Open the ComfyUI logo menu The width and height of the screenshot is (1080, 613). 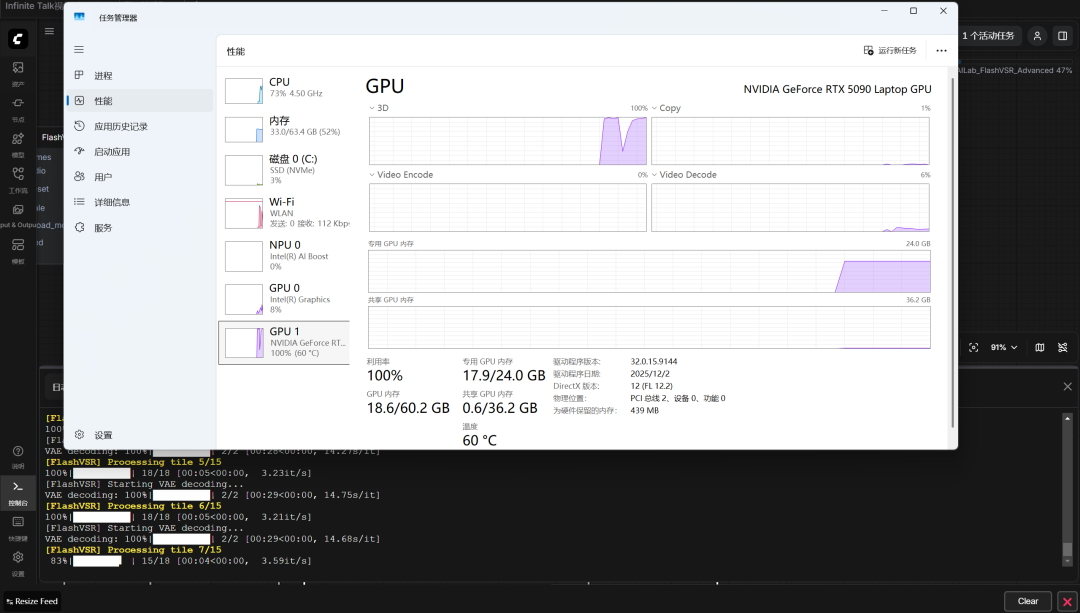click(x=18, y=39)
